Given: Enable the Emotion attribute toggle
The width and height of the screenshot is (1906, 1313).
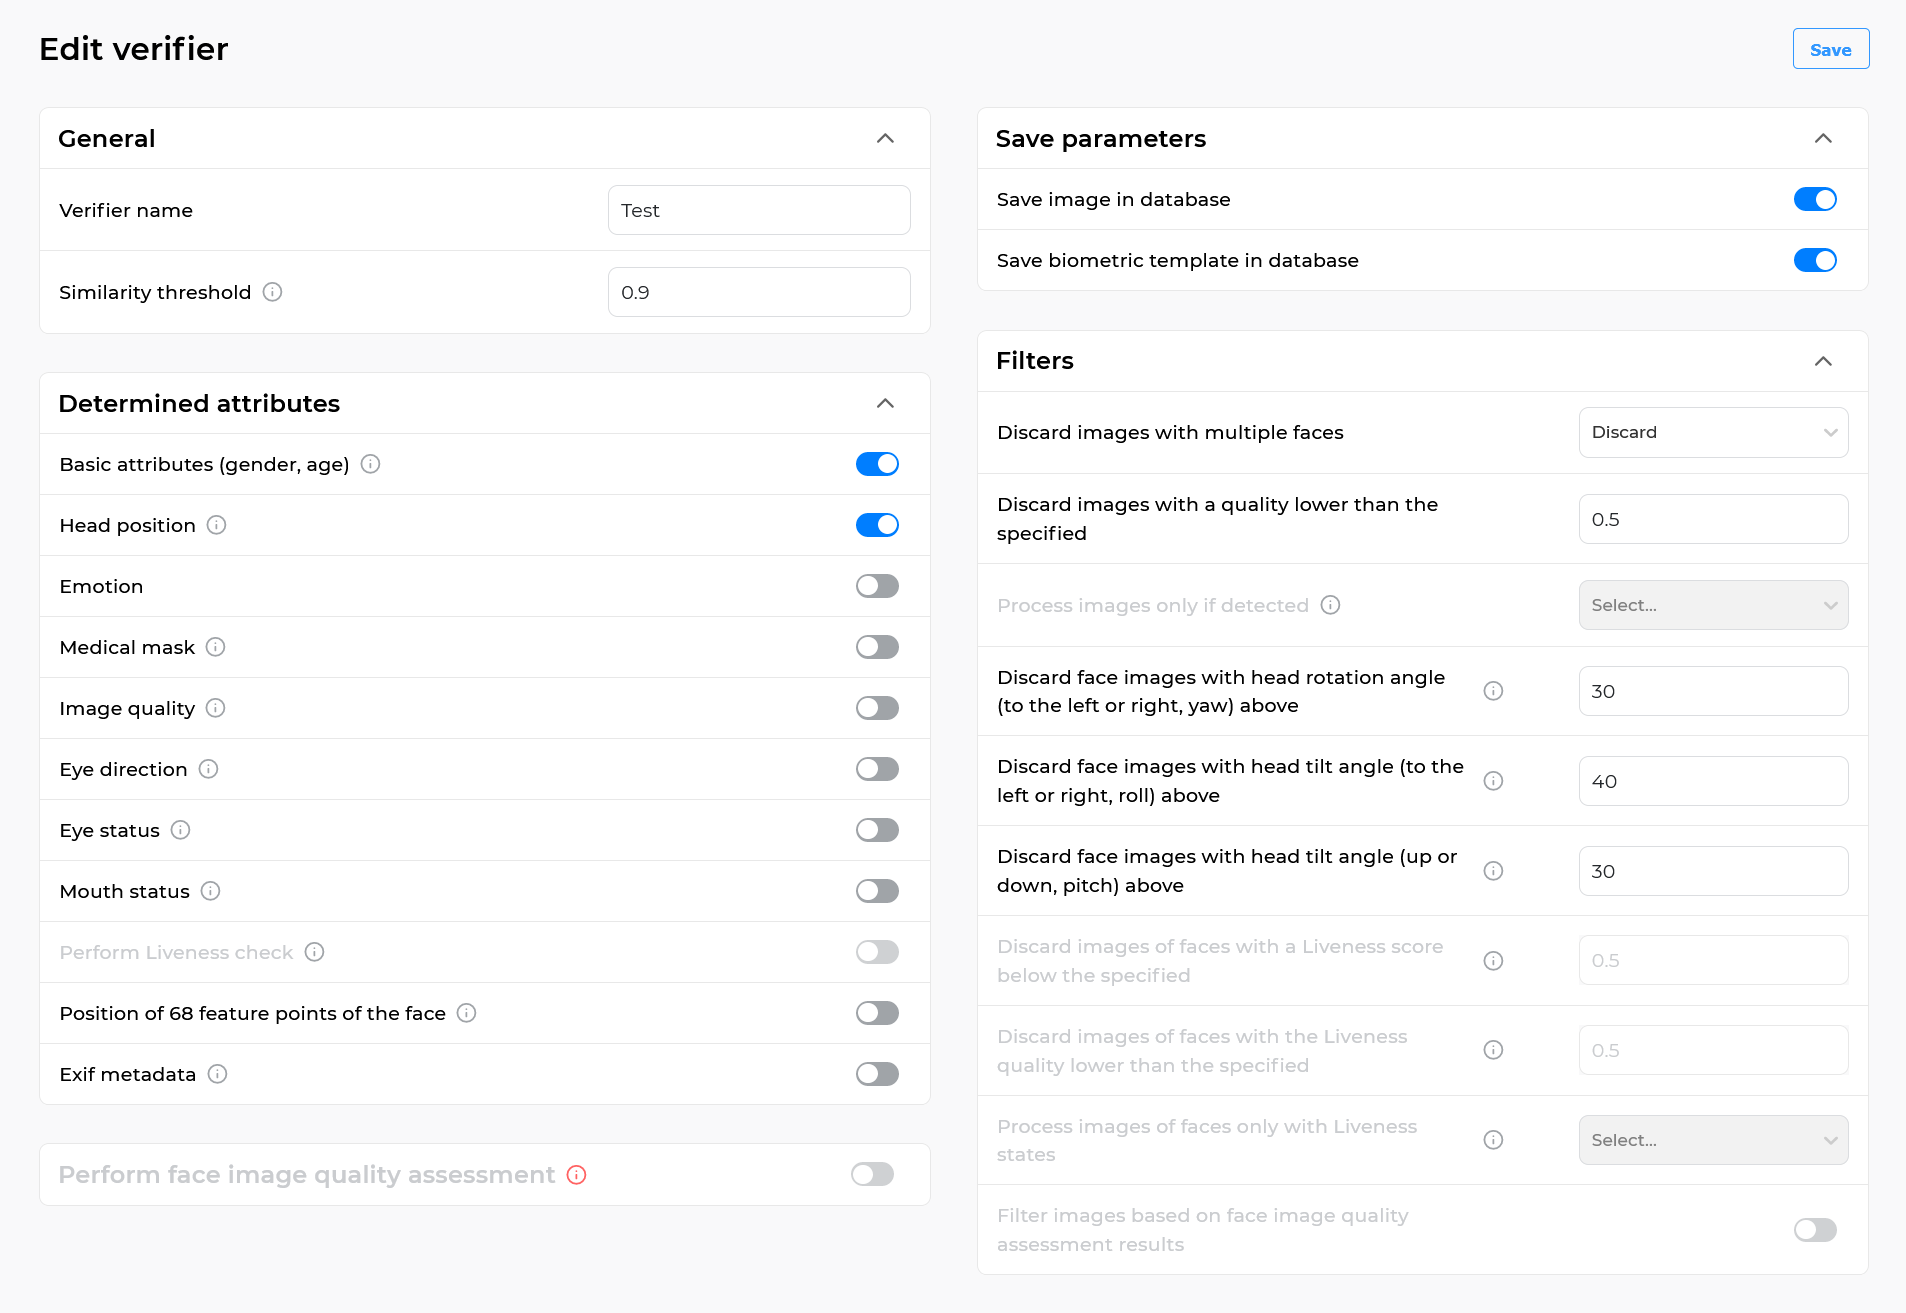Looking at the screenshot, I should 877,586.
